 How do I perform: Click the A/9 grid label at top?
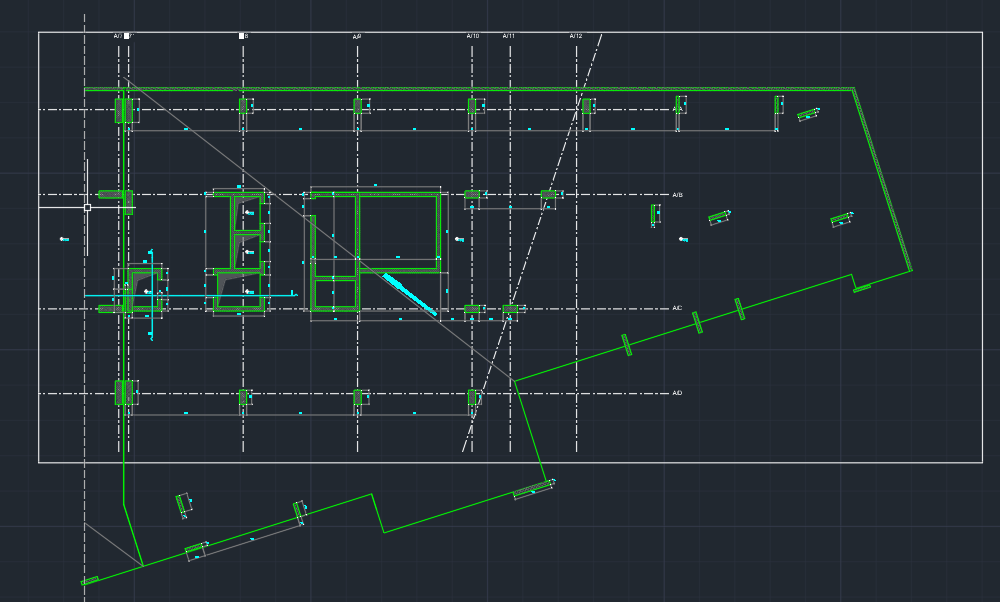(x=357, y=37)
